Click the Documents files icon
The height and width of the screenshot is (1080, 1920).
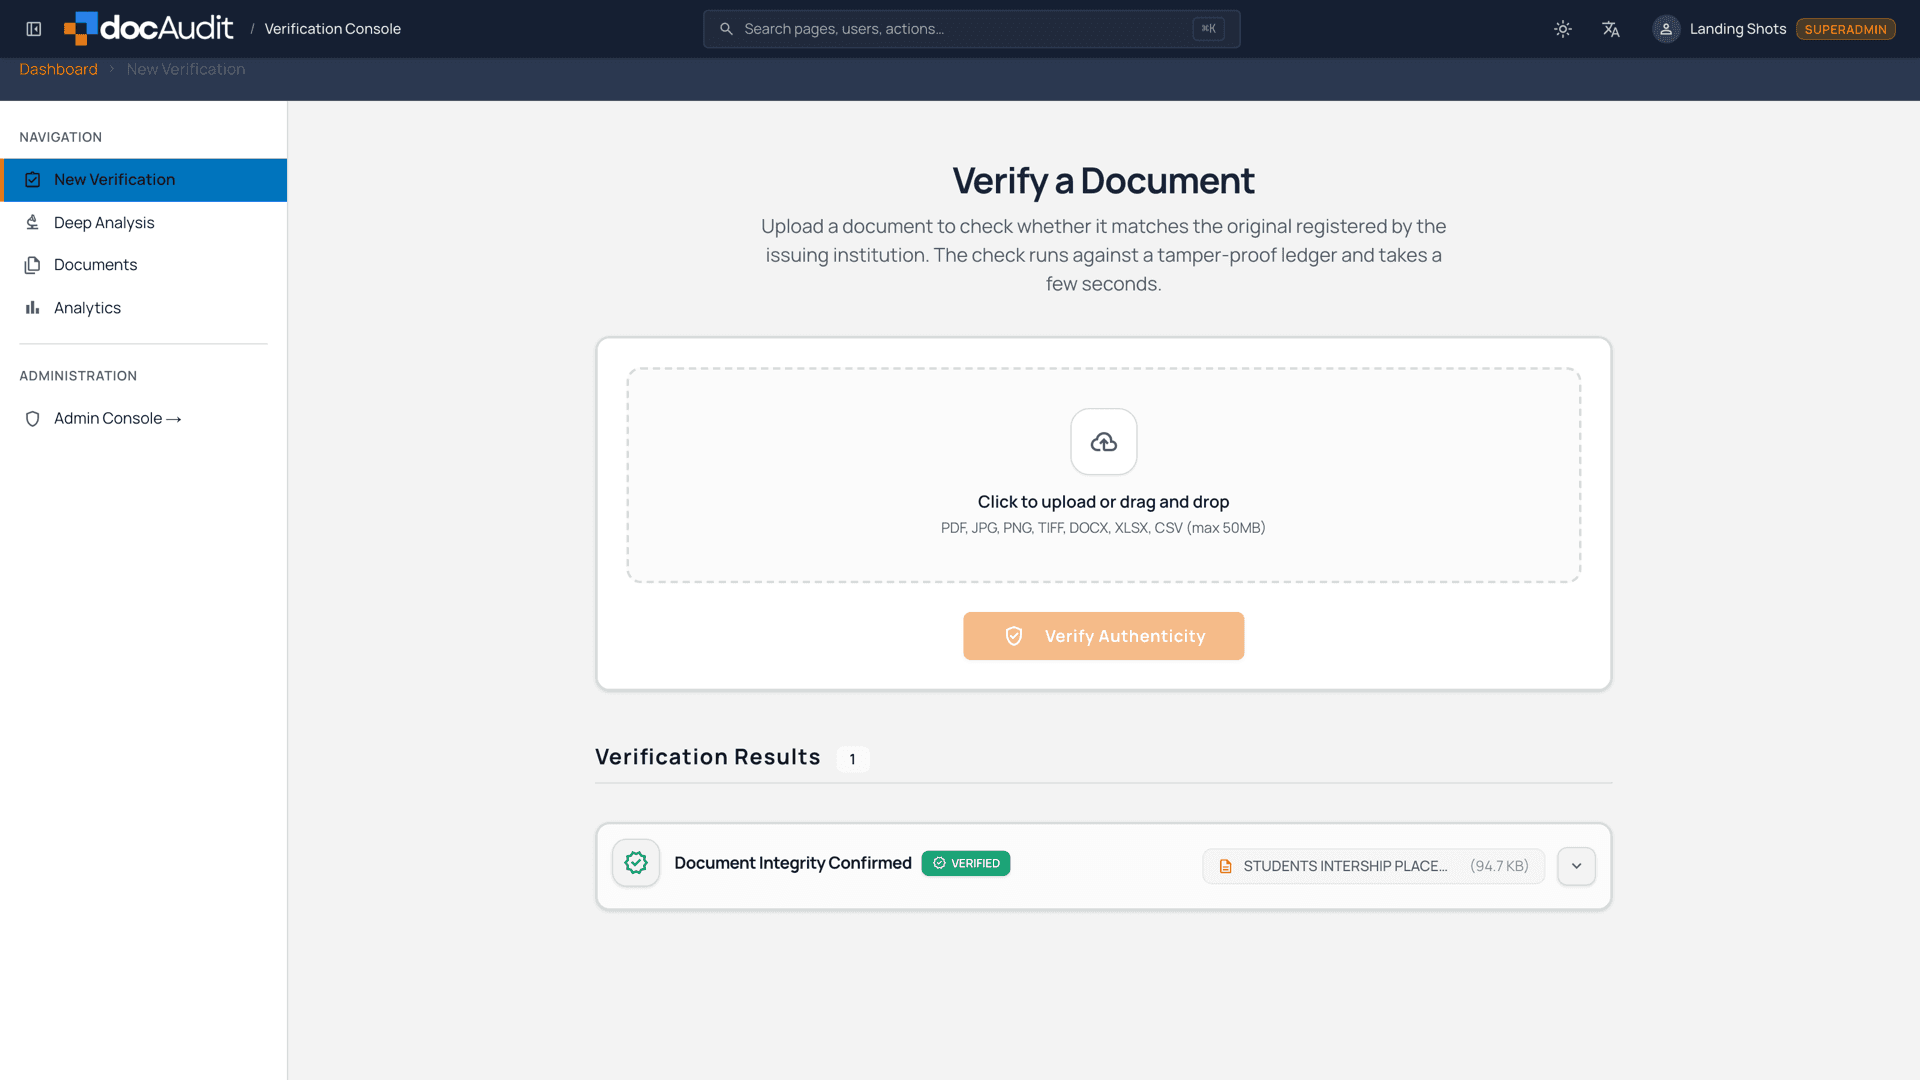pos(33,265)
